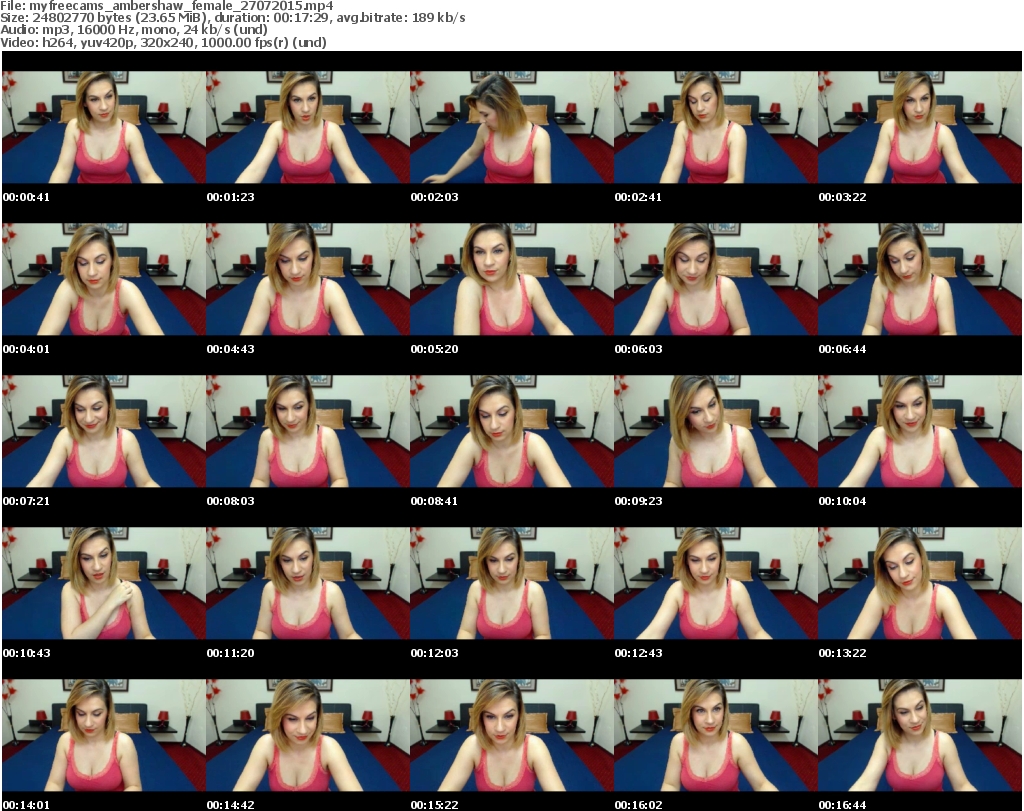Click the 00:00:41 timestamp label
The height and width of the screenshot is (811, 1024).
point(26,197)
